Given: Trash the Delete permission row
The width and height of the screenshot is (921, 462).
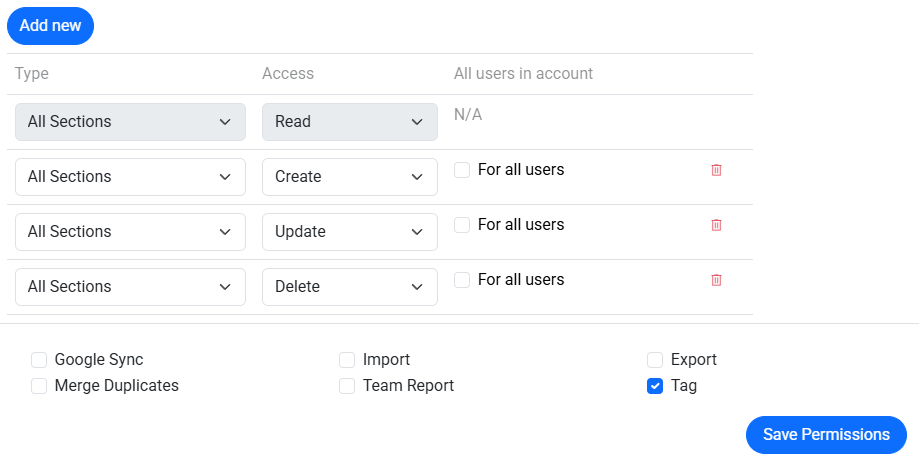Looking at the screenshot, I should pyautogui.click(x=716, y=280).
